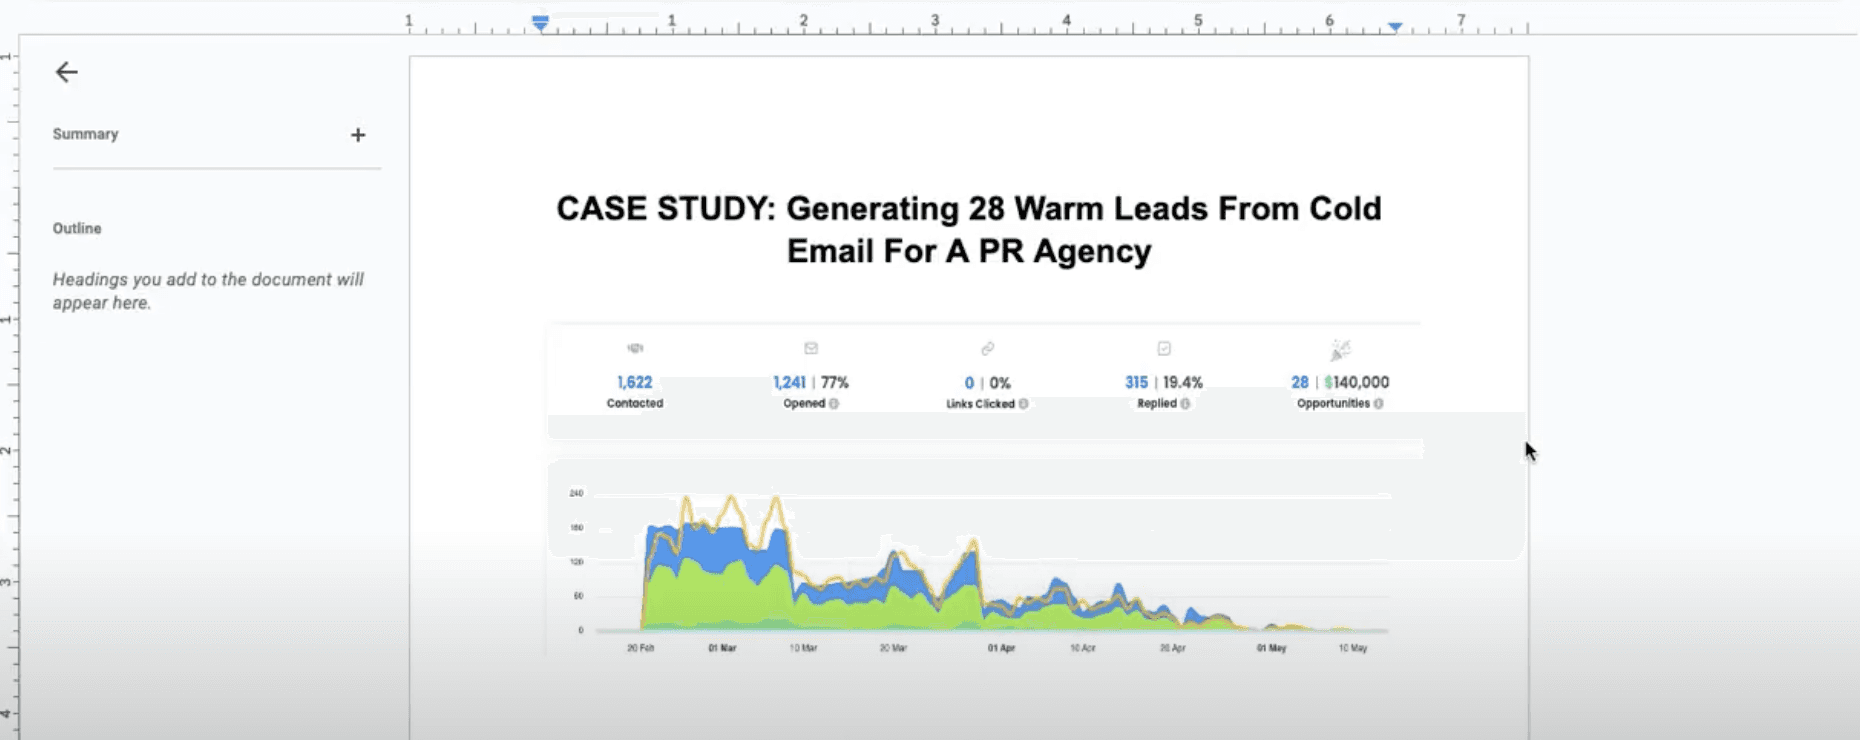
Task: Add a summary with the plus icon
Action: pyautogui.click(x=358, y=135)
